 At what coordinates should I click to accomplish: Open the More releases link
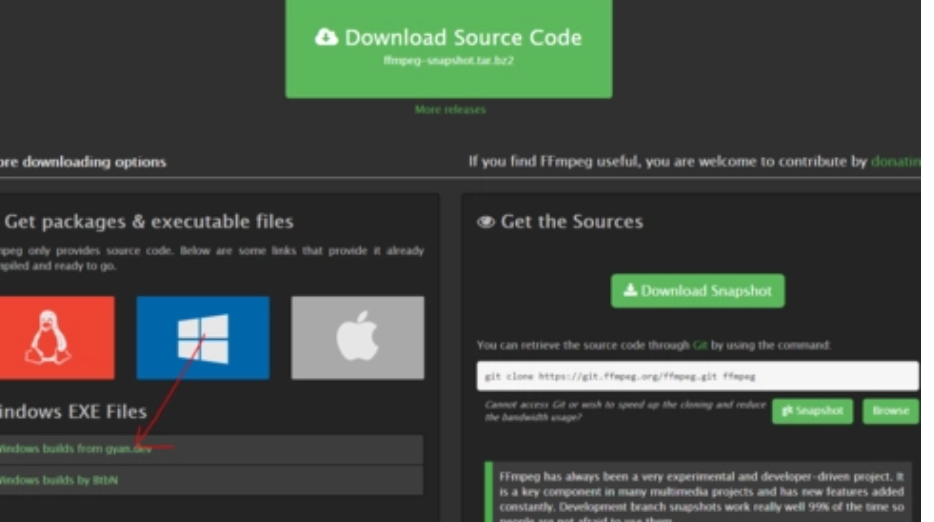[450, 110]
